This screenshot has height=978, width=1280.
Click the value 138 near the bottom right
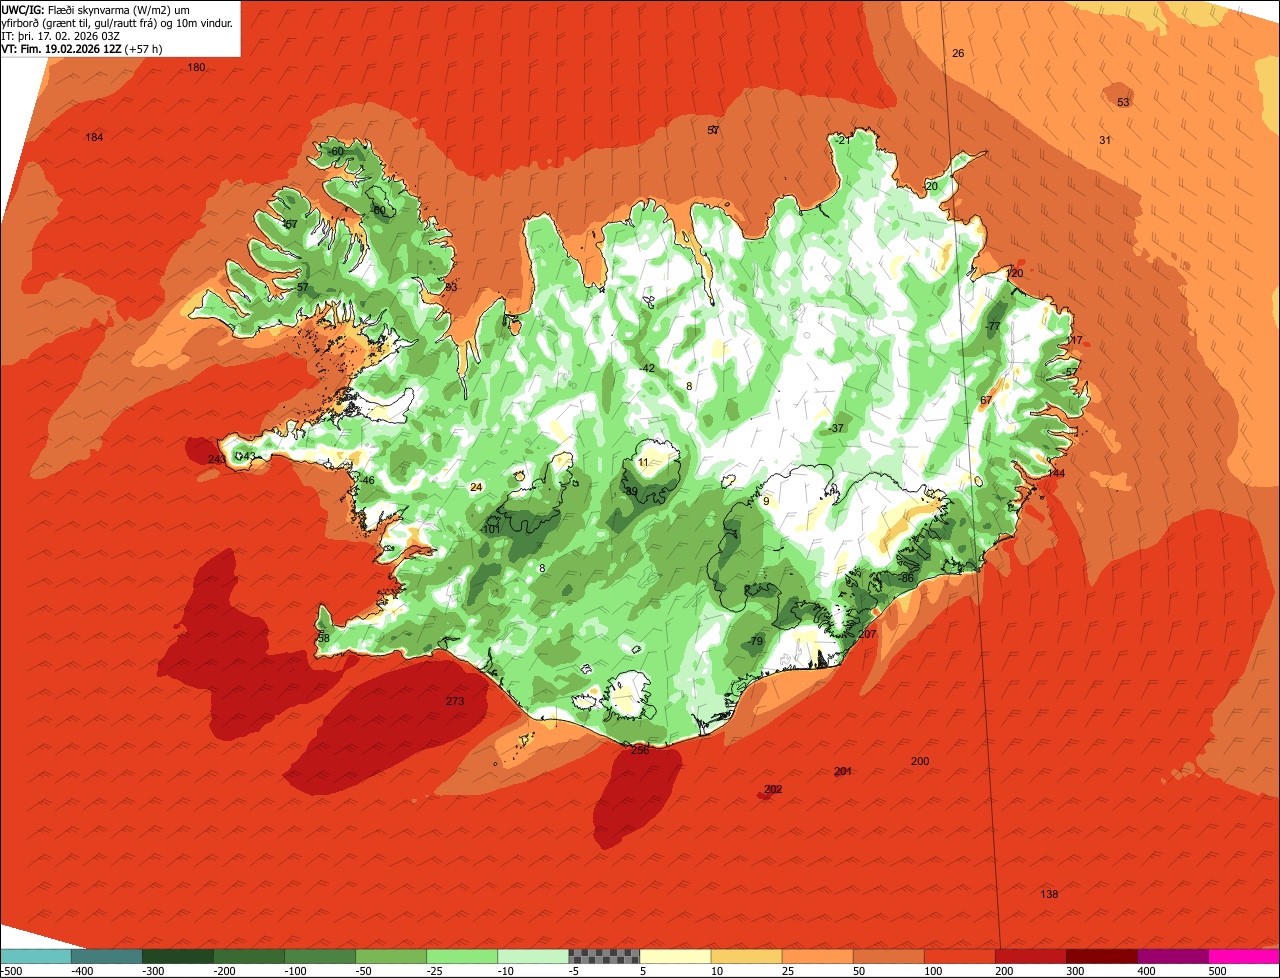pos(1049,894)
